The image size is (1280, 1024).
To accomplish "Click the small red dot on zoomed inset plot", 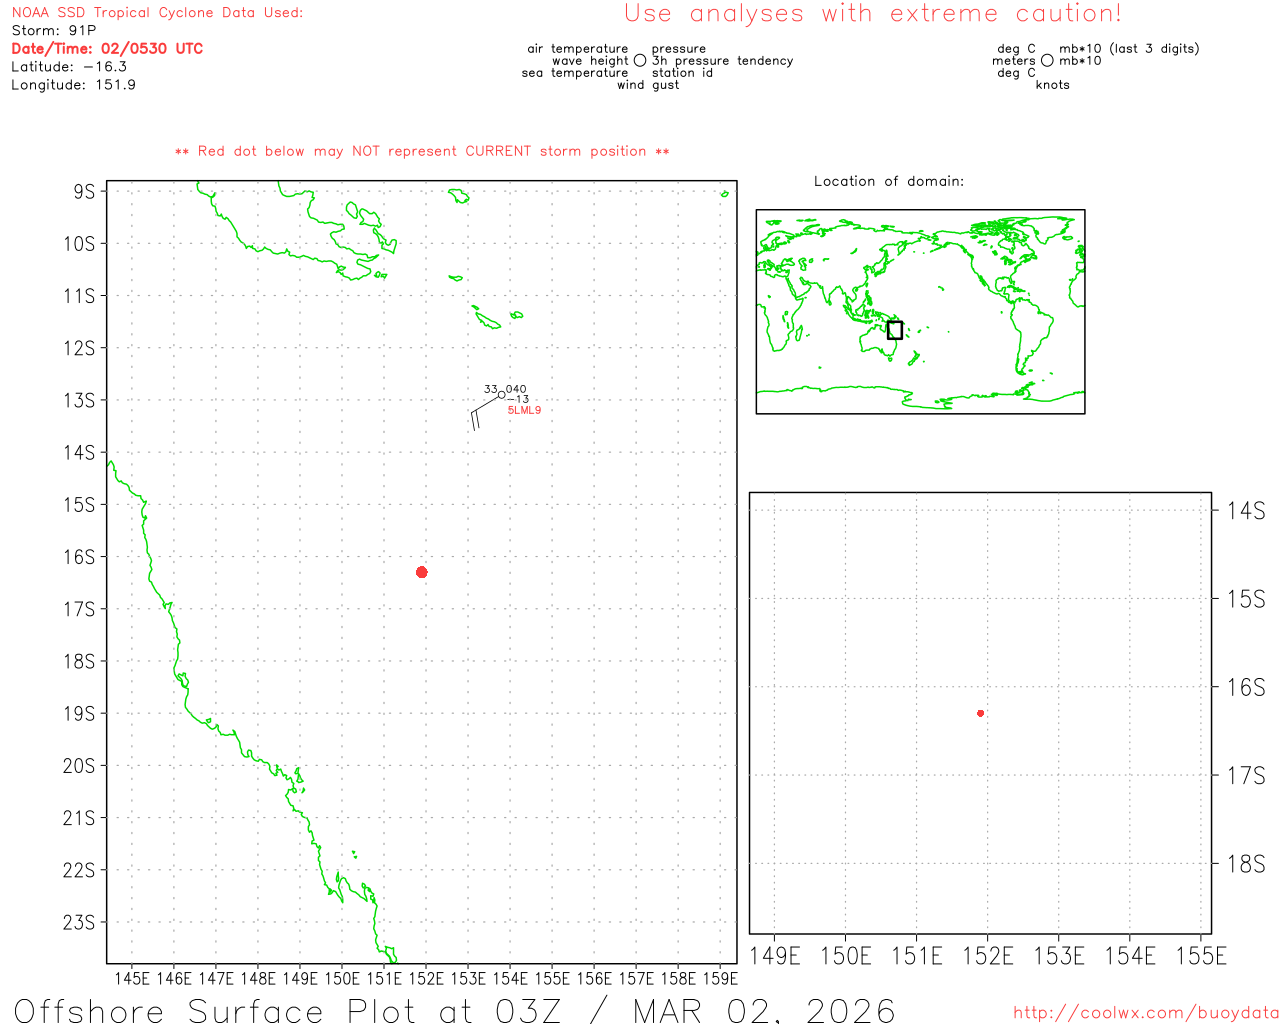I will (980, 713).
